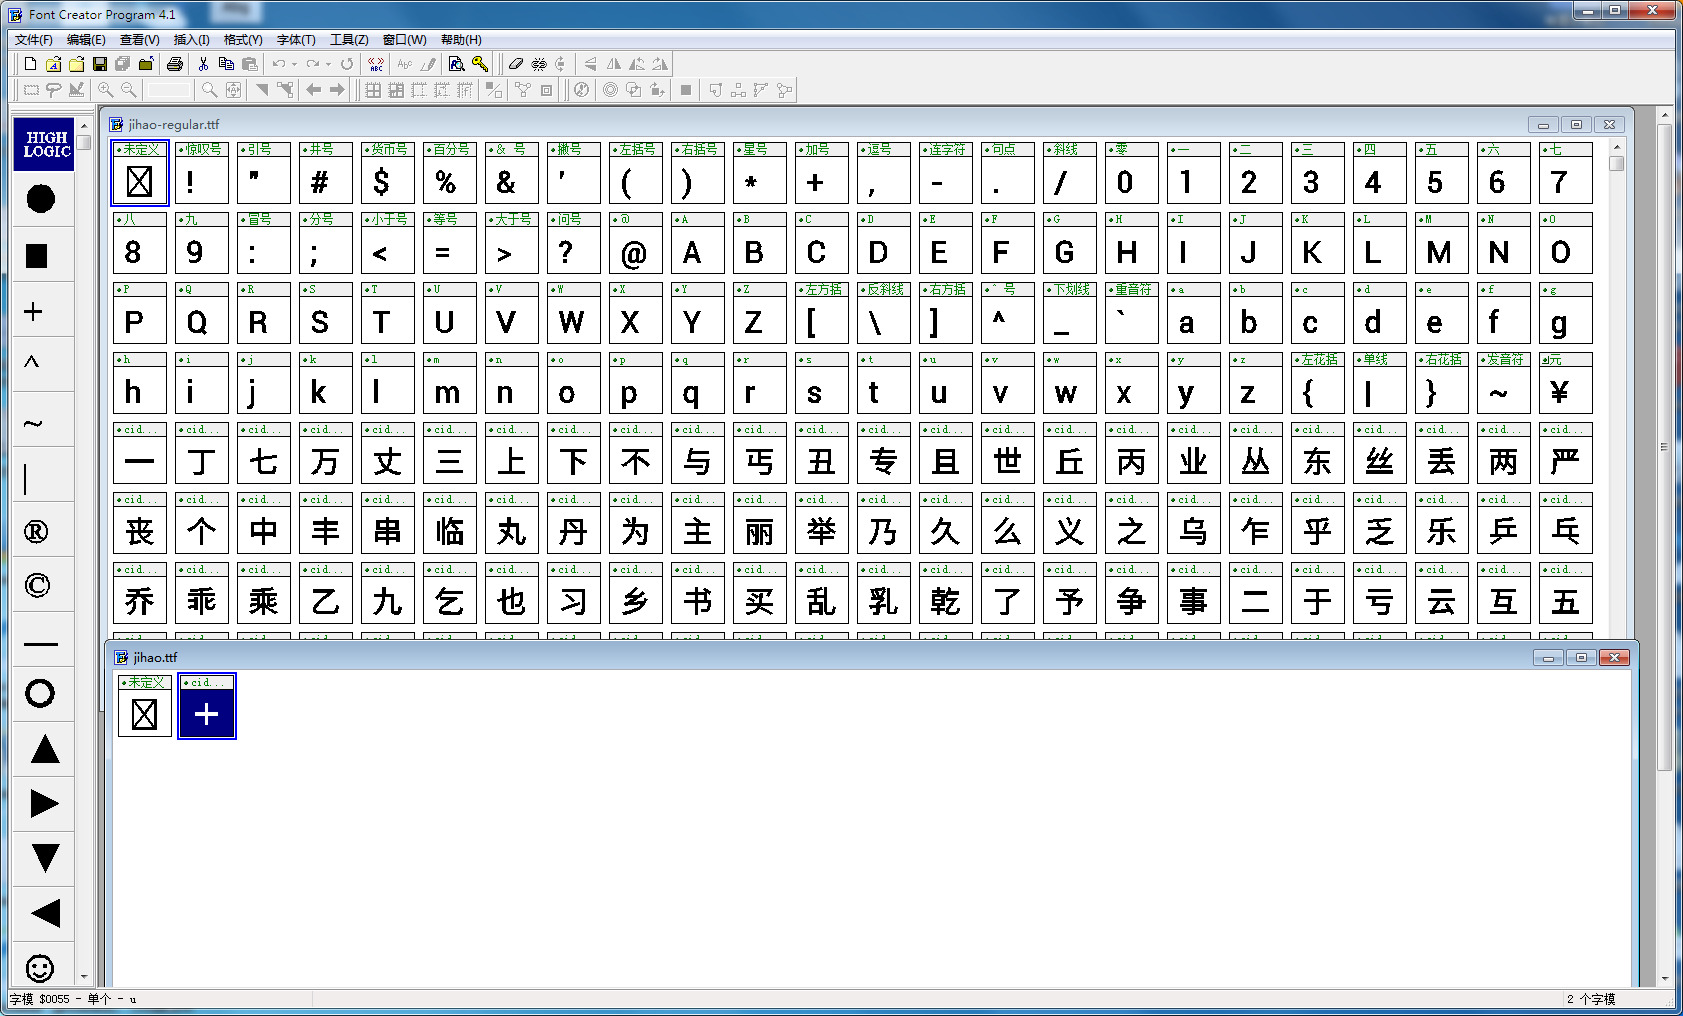Open the 工具(Z) menu
1683x1016 pixels.
pos(349,40)
